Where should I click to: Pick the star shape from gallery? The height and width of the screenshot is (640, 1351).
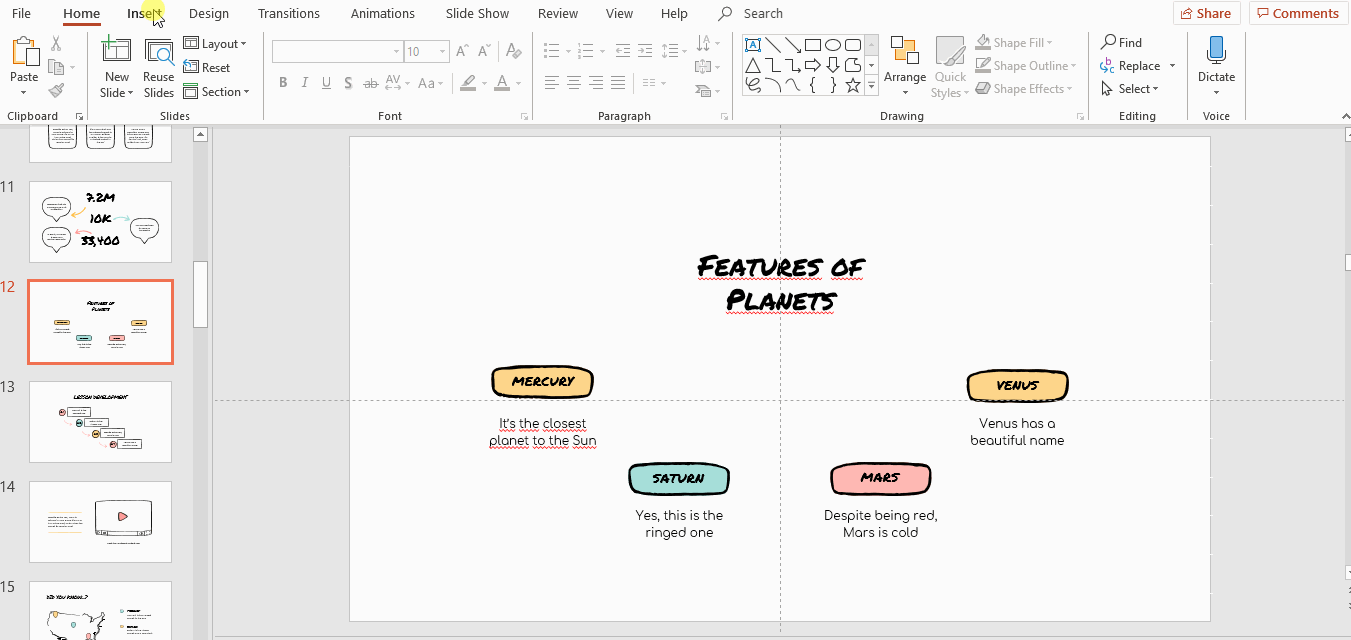852,86
